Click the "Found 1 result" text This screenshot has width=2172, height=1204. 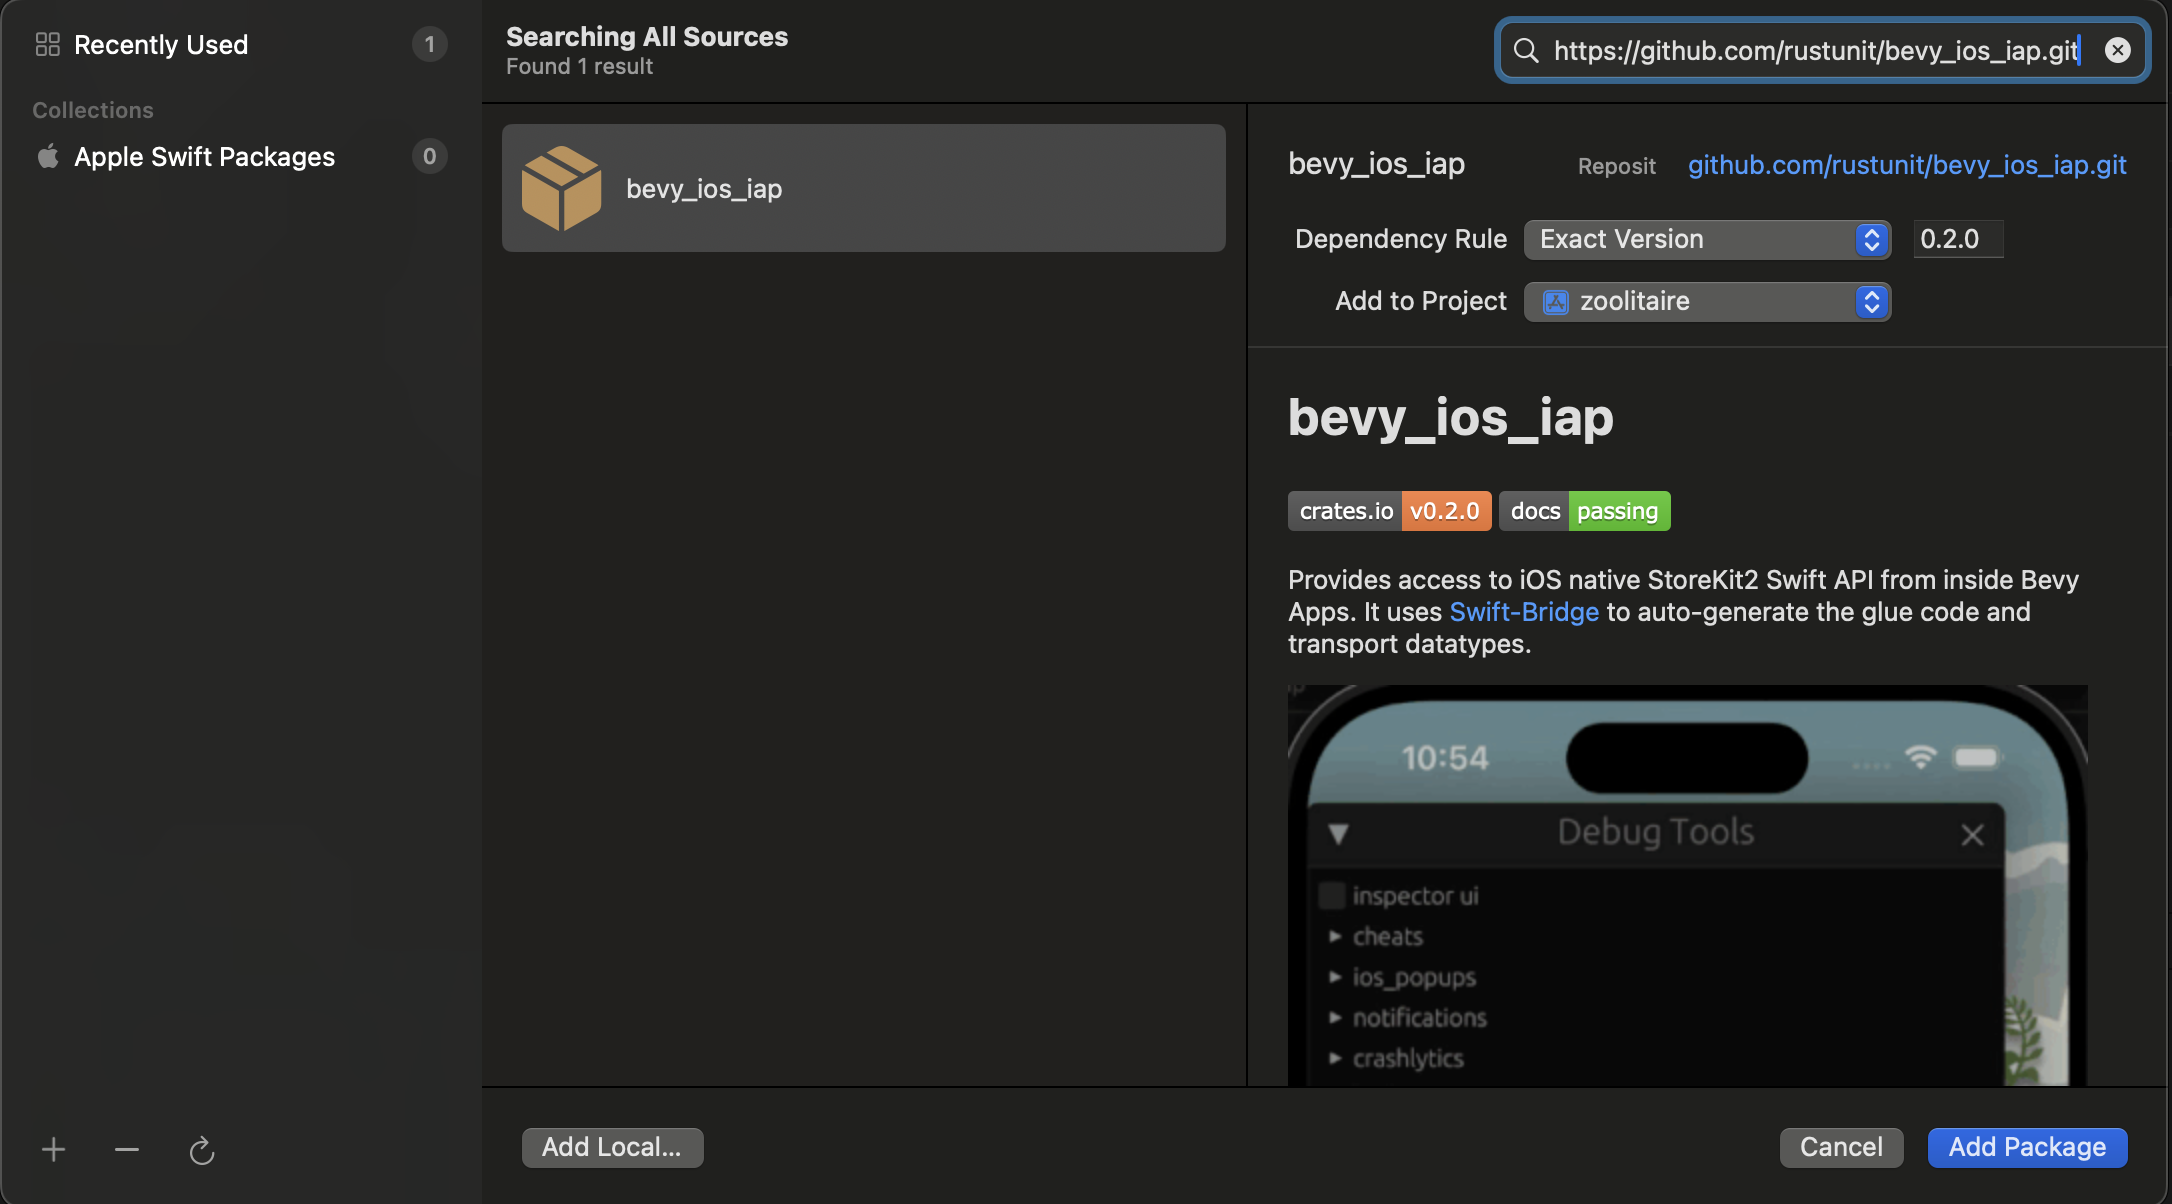point(579,66)
